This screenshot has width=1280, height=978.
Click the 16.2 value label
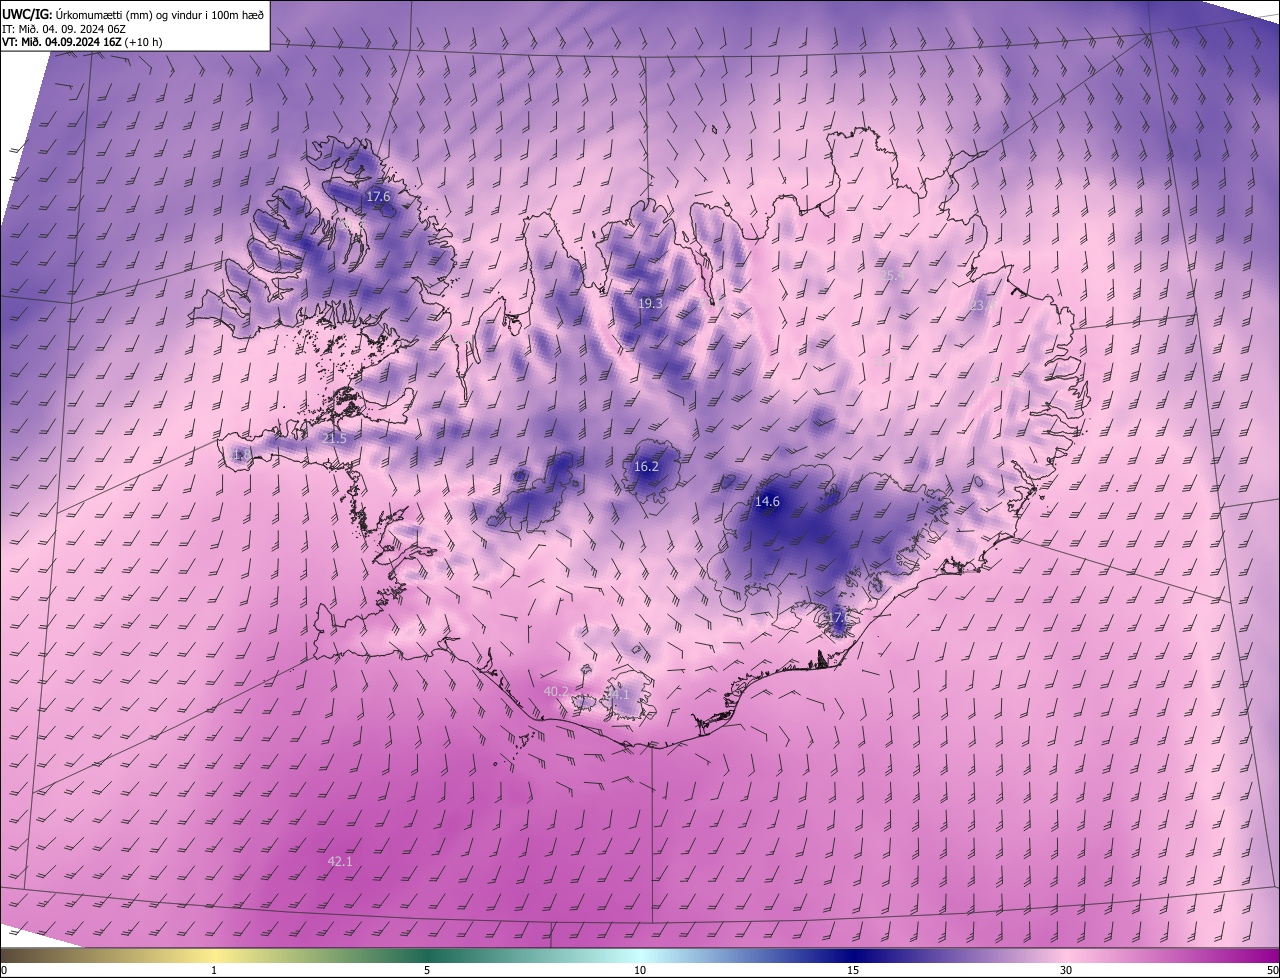pyautogui.click(x=646, y=466)
